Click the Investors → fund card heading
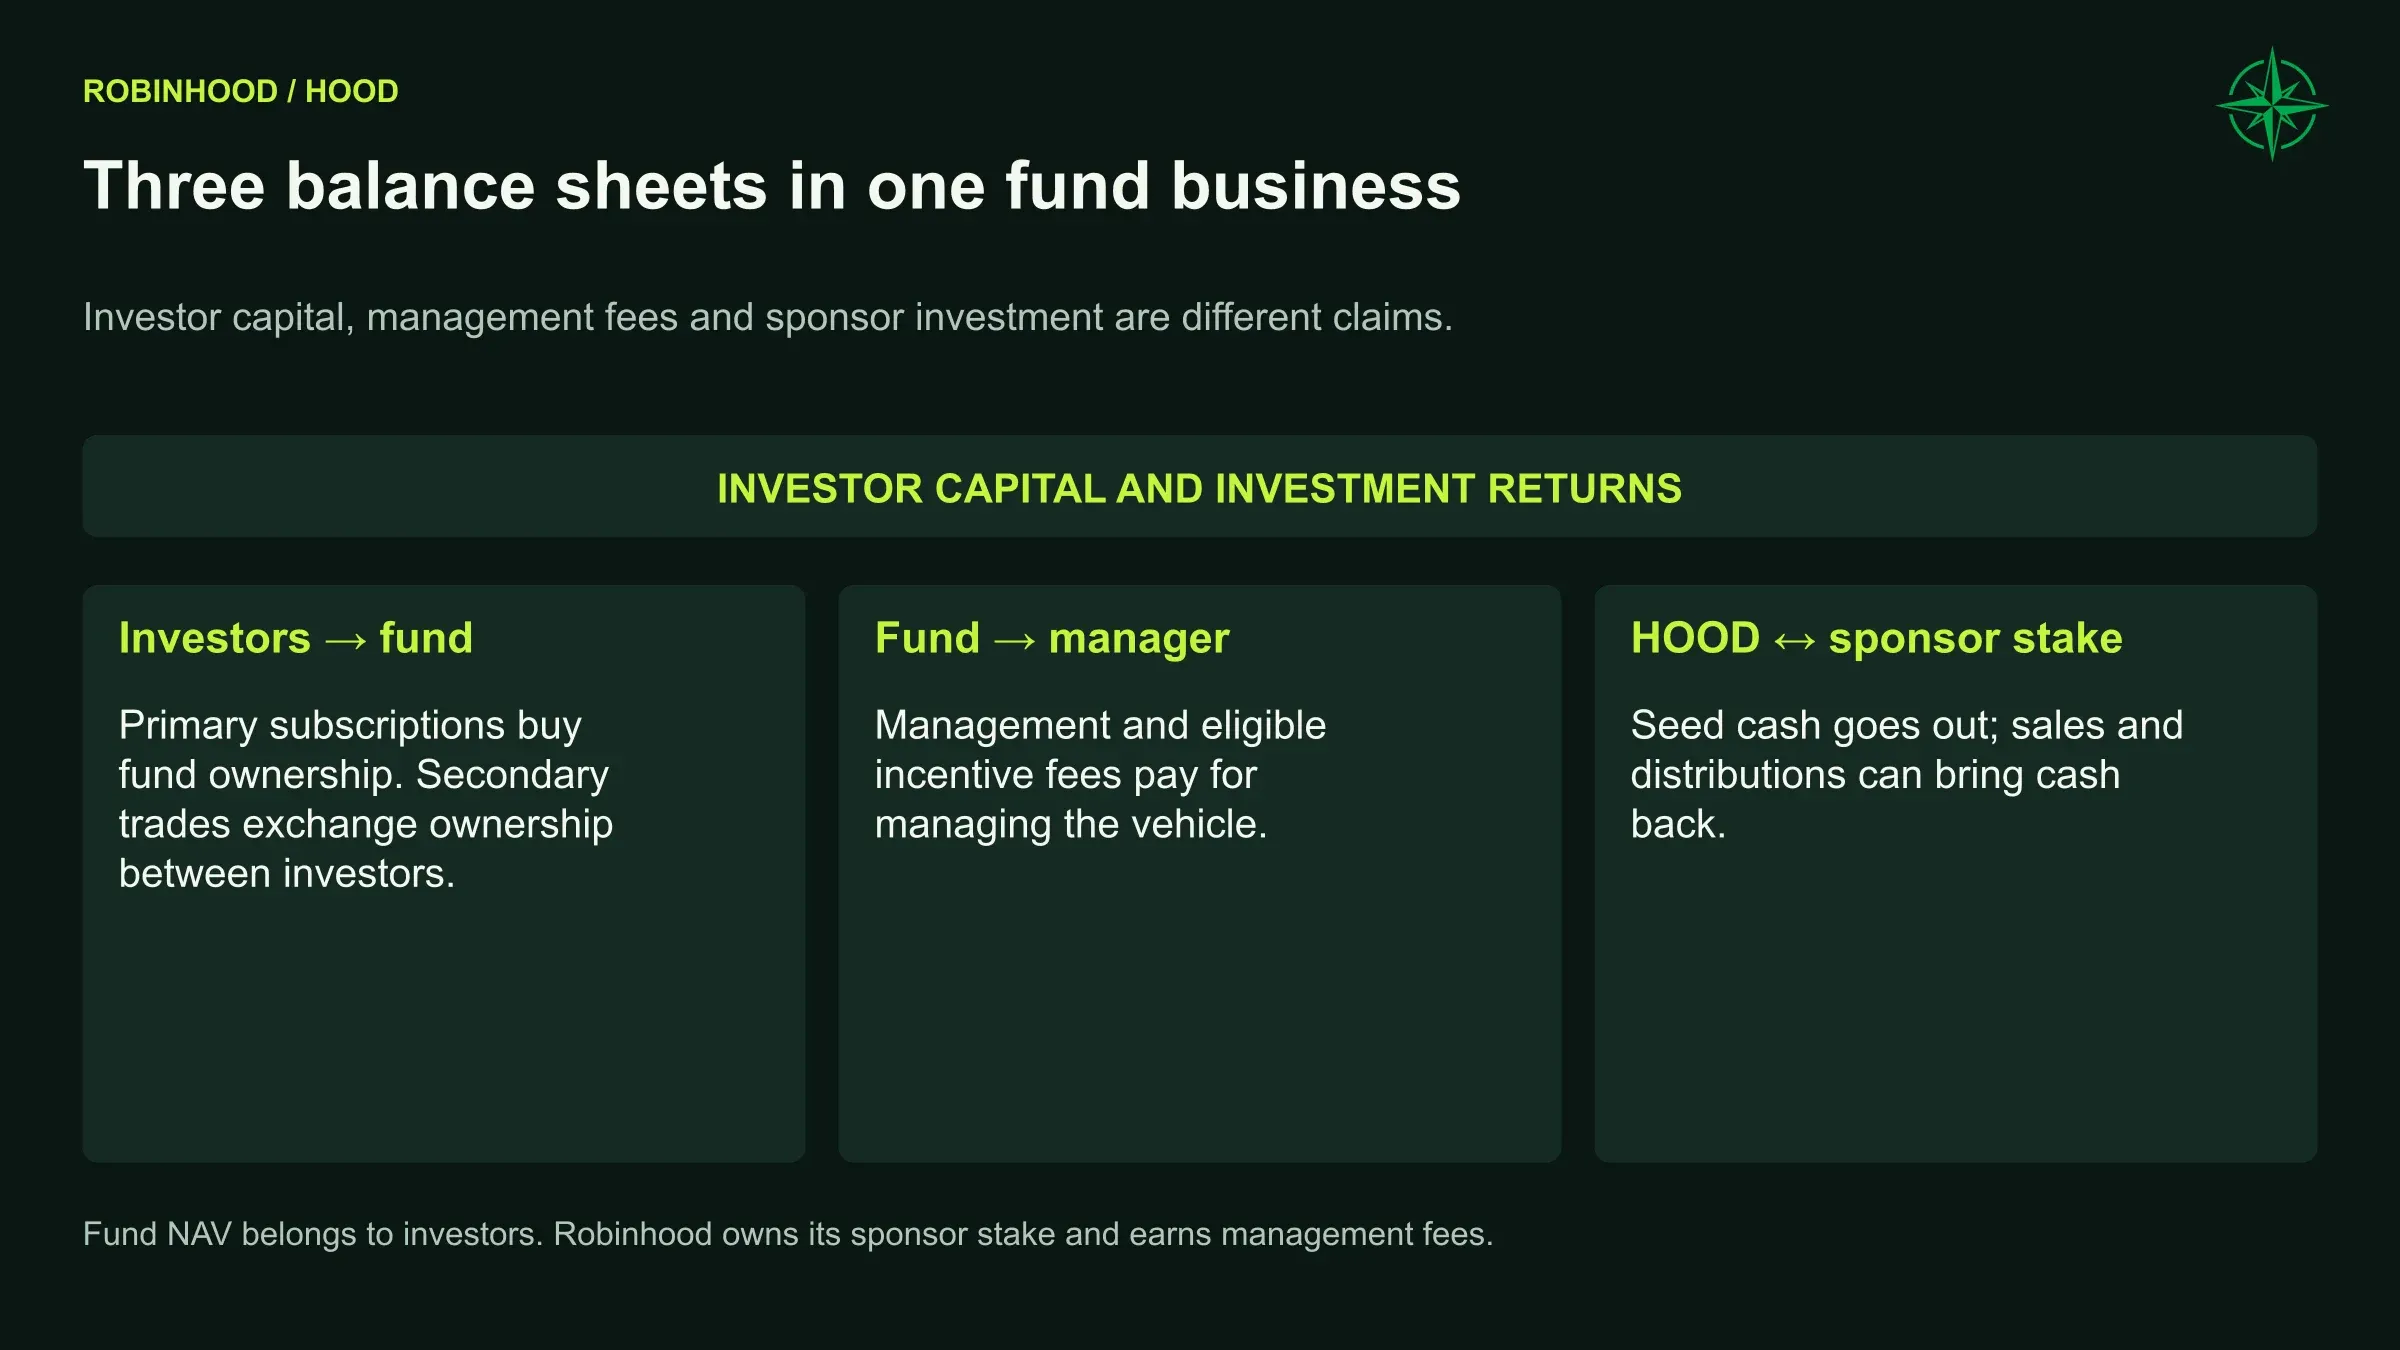This screenshot has width=2400, height=1350. [296, 638]
